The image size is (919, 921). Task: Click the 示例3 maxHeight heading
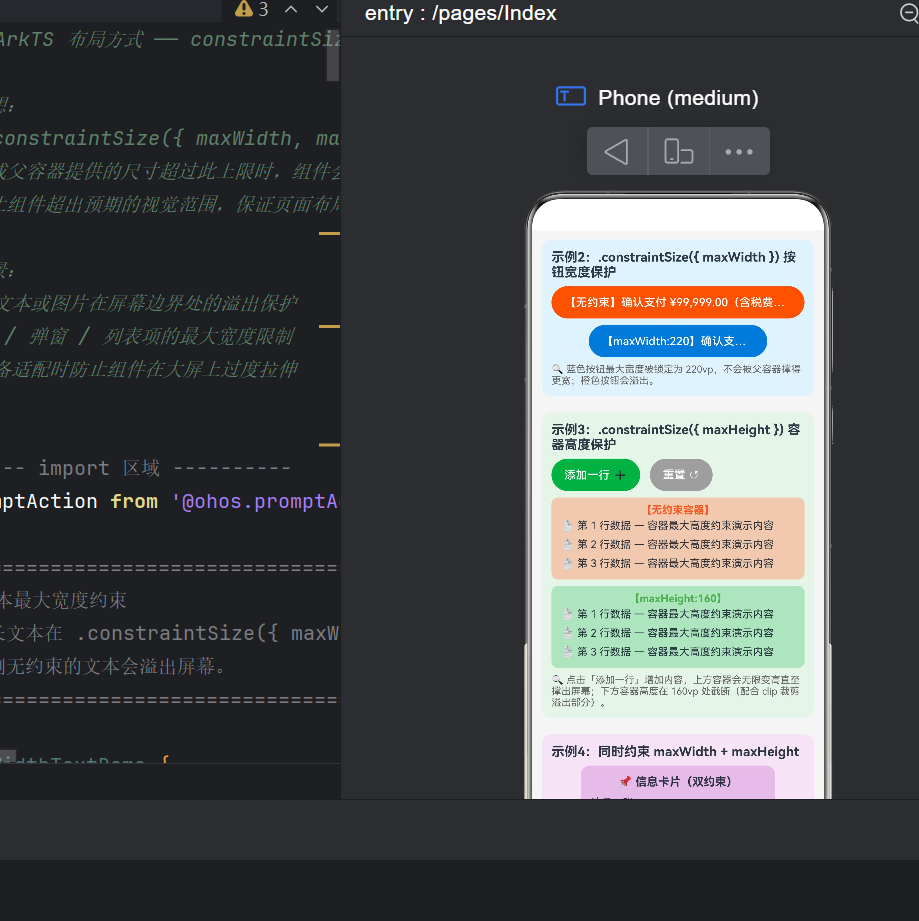click(675, 437)
